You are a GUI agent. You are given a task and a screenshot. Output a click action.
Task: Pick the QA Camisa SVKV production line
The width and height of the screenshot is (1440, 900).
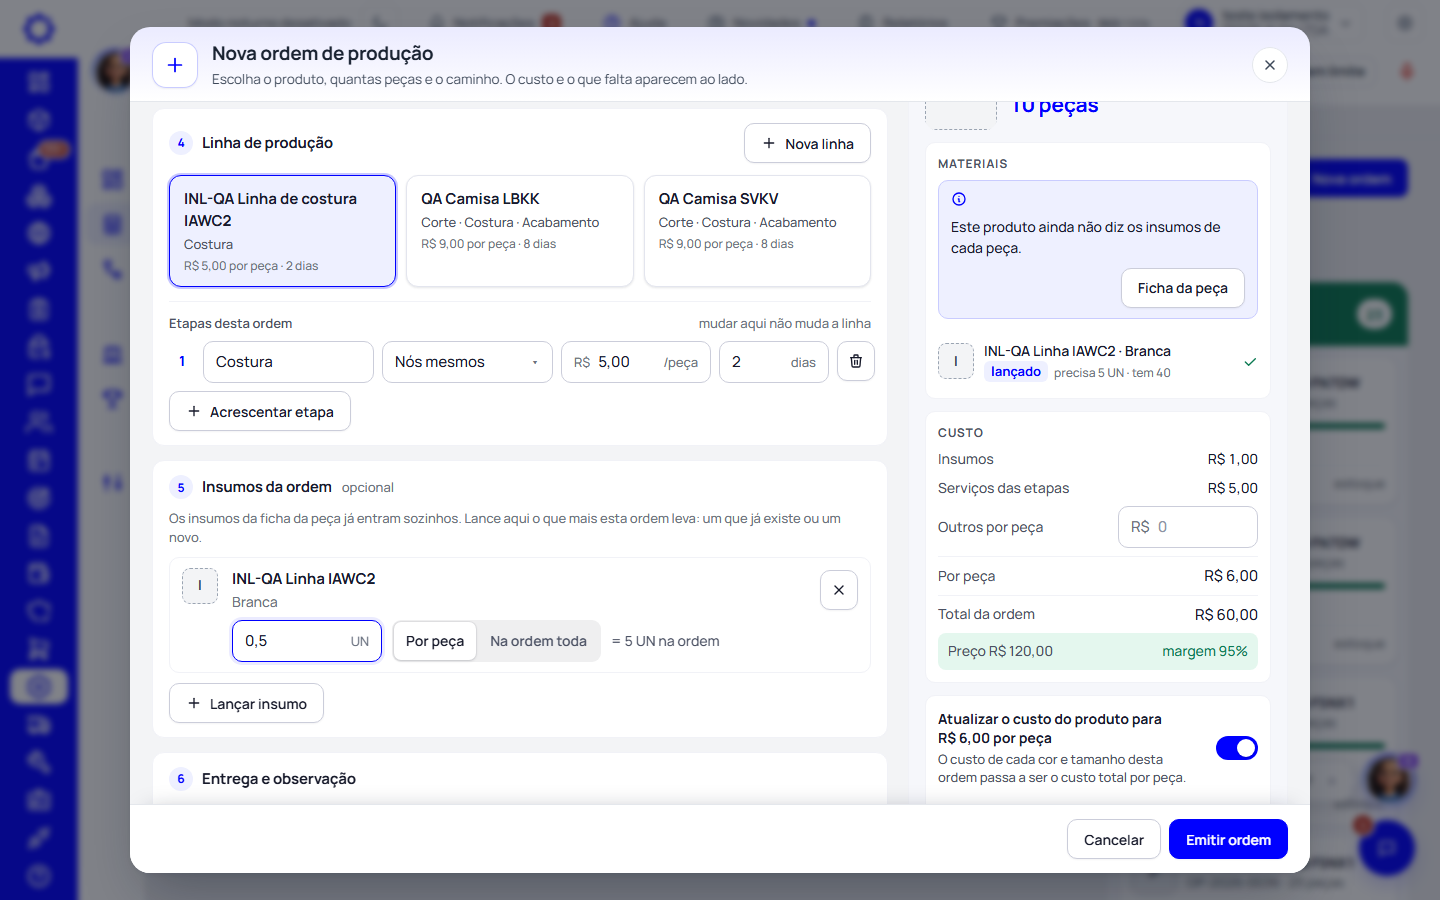(757, 231)
